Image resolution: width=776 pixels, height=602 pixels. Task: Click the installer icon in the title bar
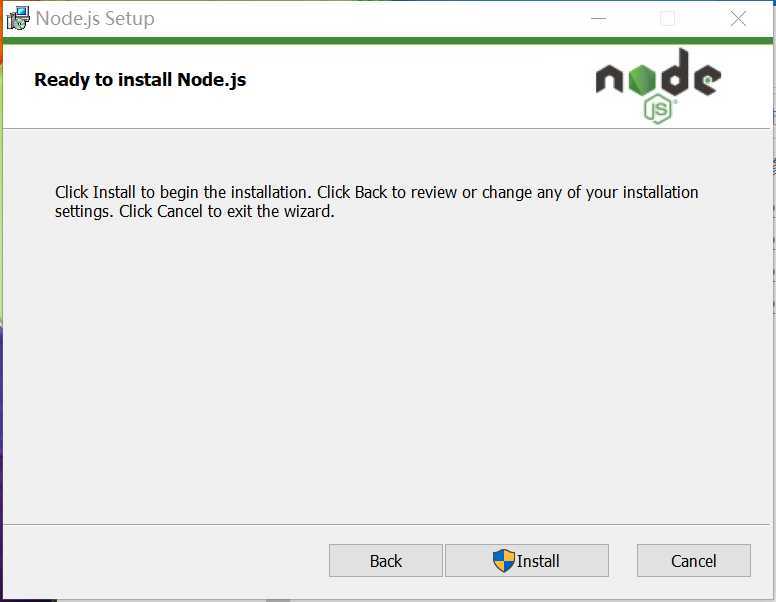(x=18, y=18)
